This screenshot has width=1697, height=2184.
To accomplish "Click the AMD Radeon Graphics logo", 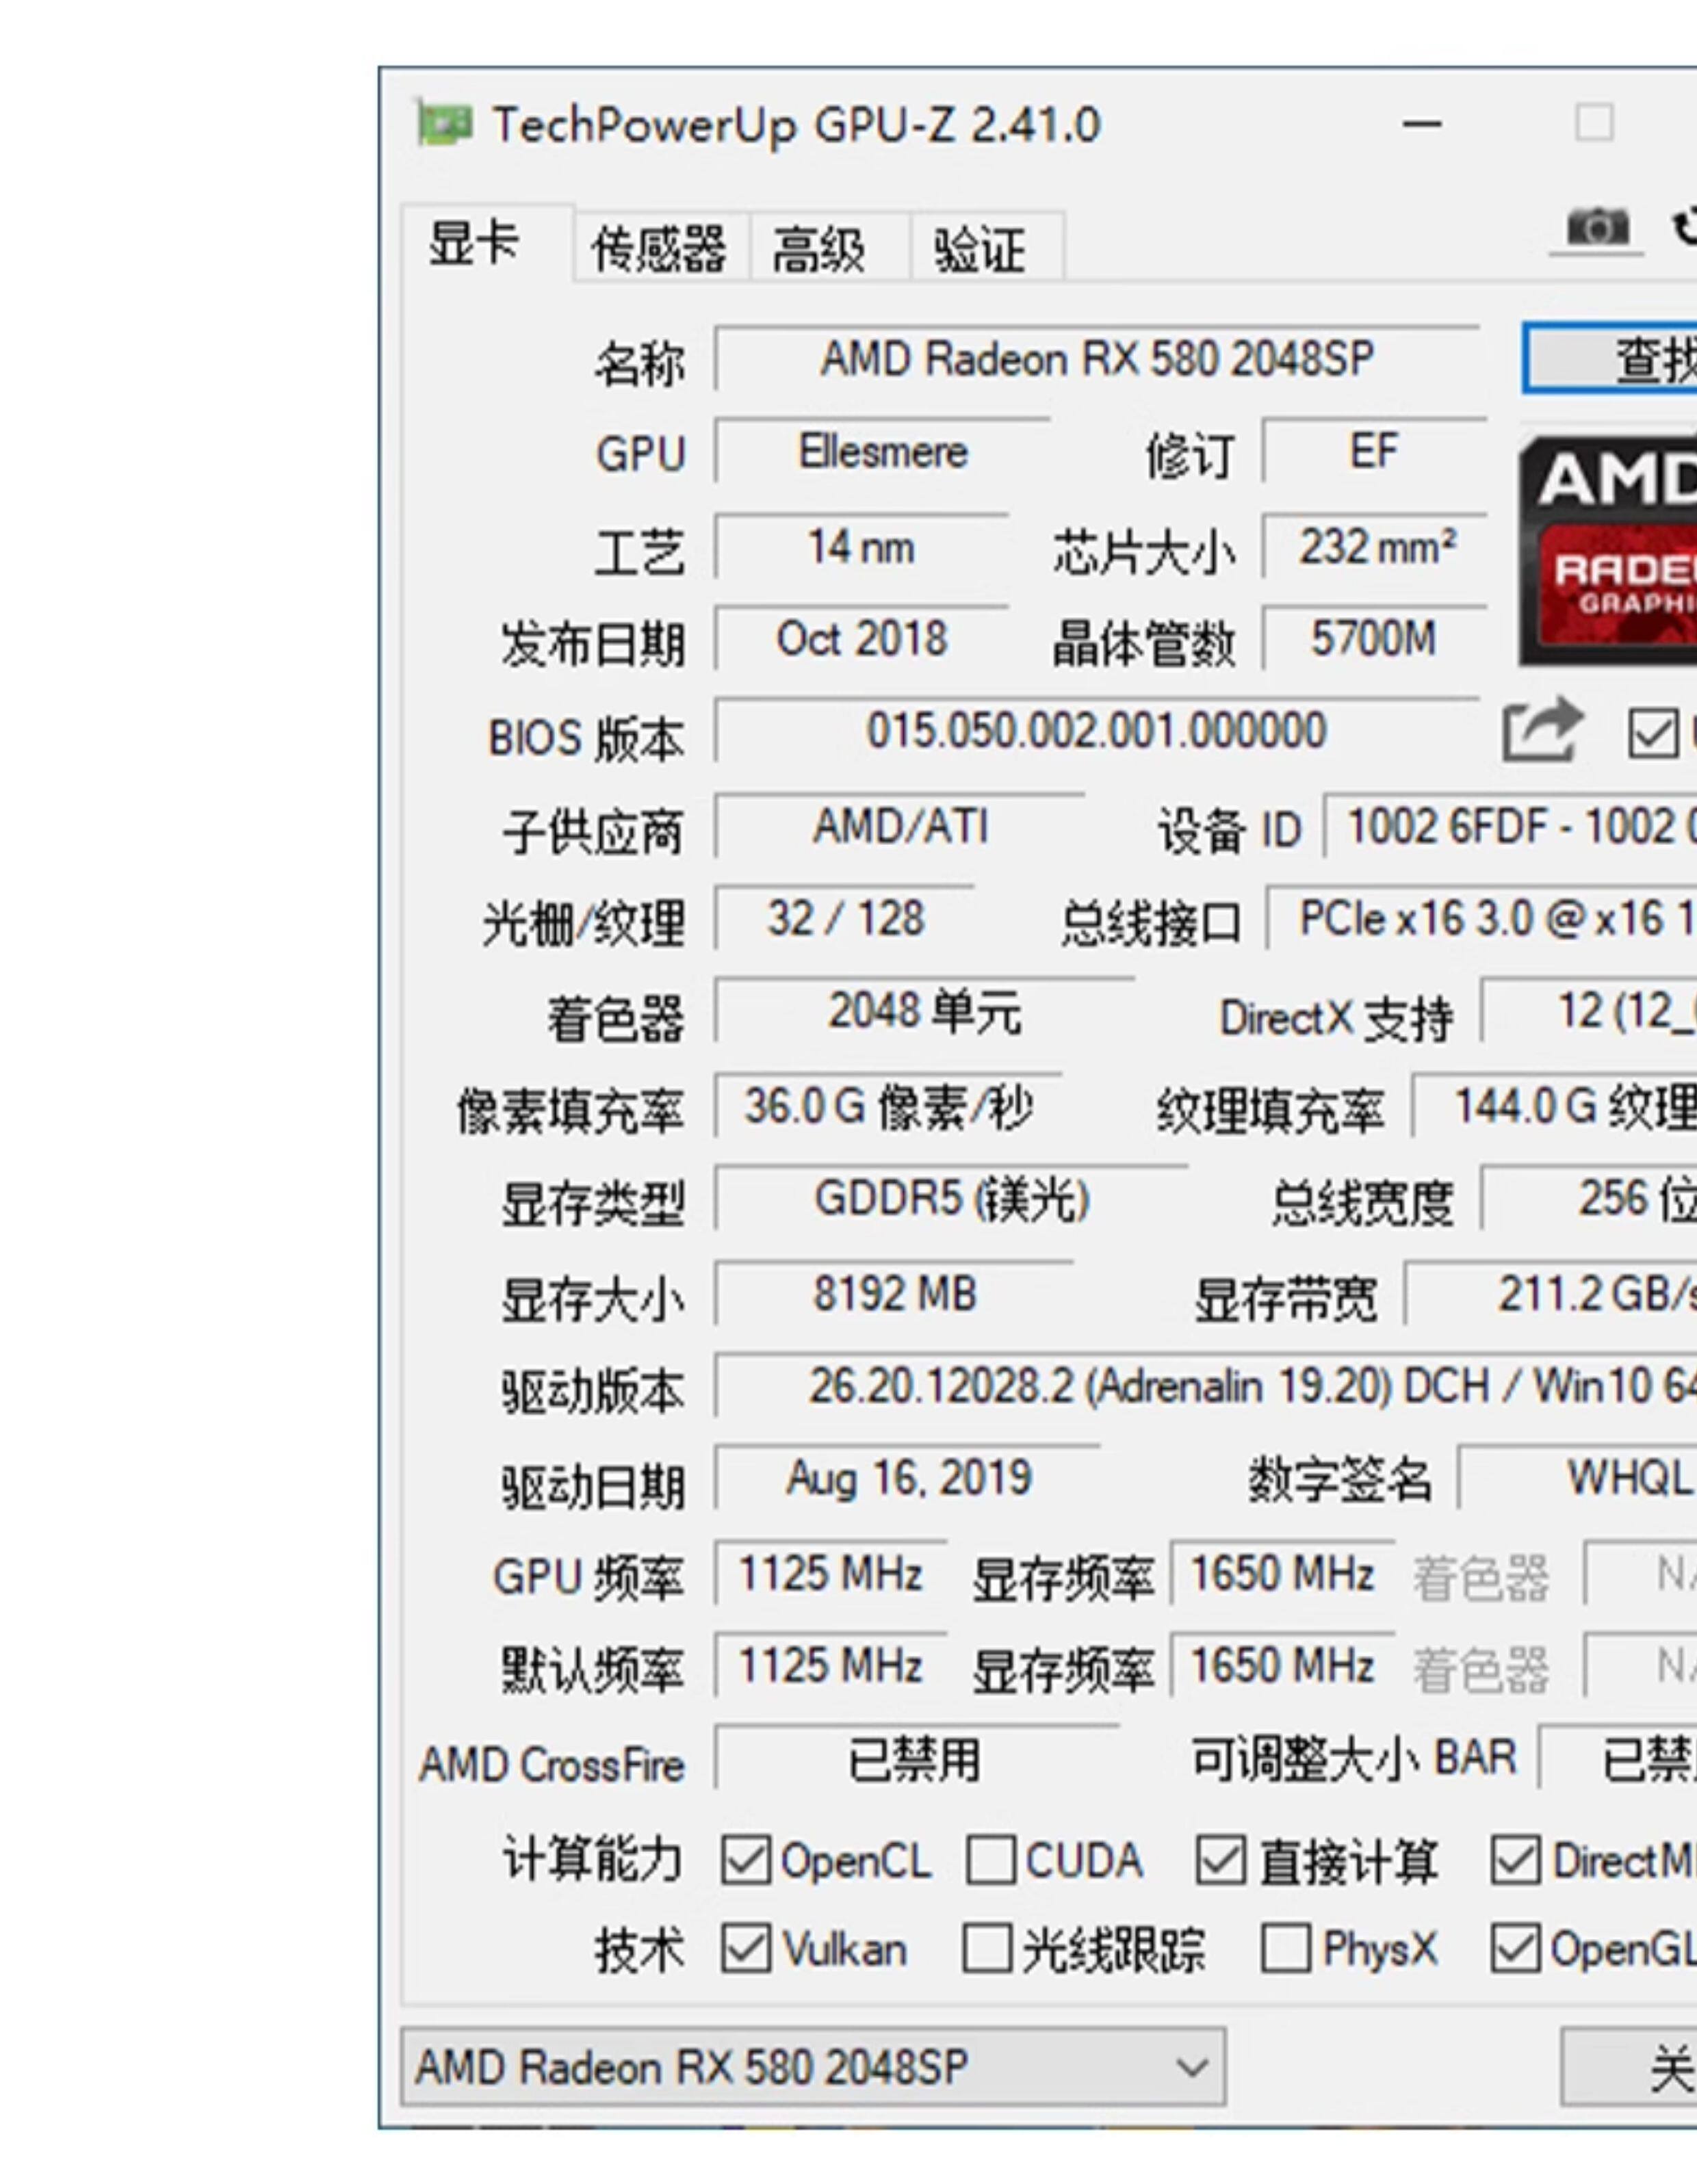I will click(x=1608, y=551).
